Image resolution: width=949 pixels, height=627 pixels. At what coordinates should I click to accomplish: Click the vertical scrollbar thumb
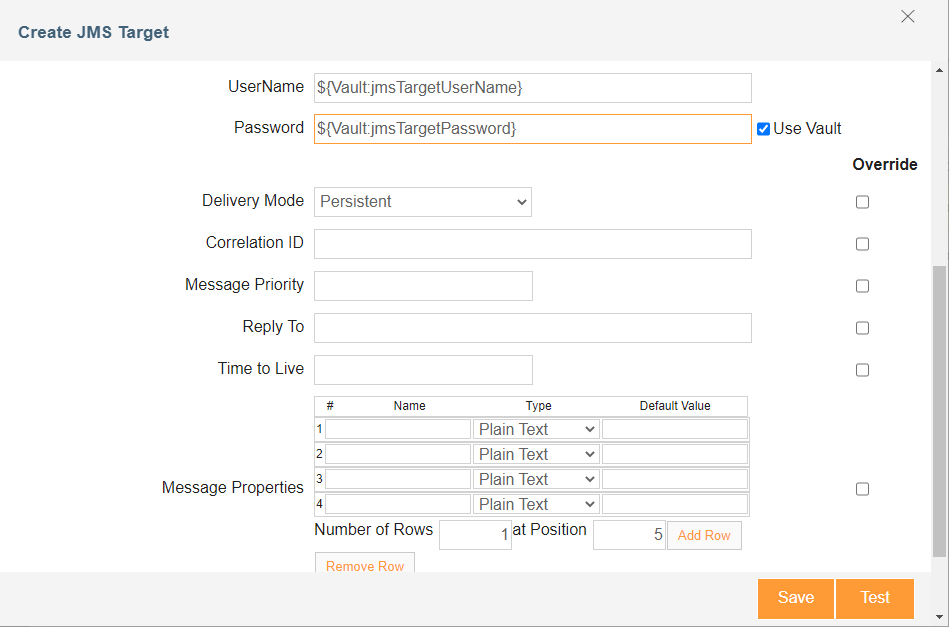[x=939, y=410]
